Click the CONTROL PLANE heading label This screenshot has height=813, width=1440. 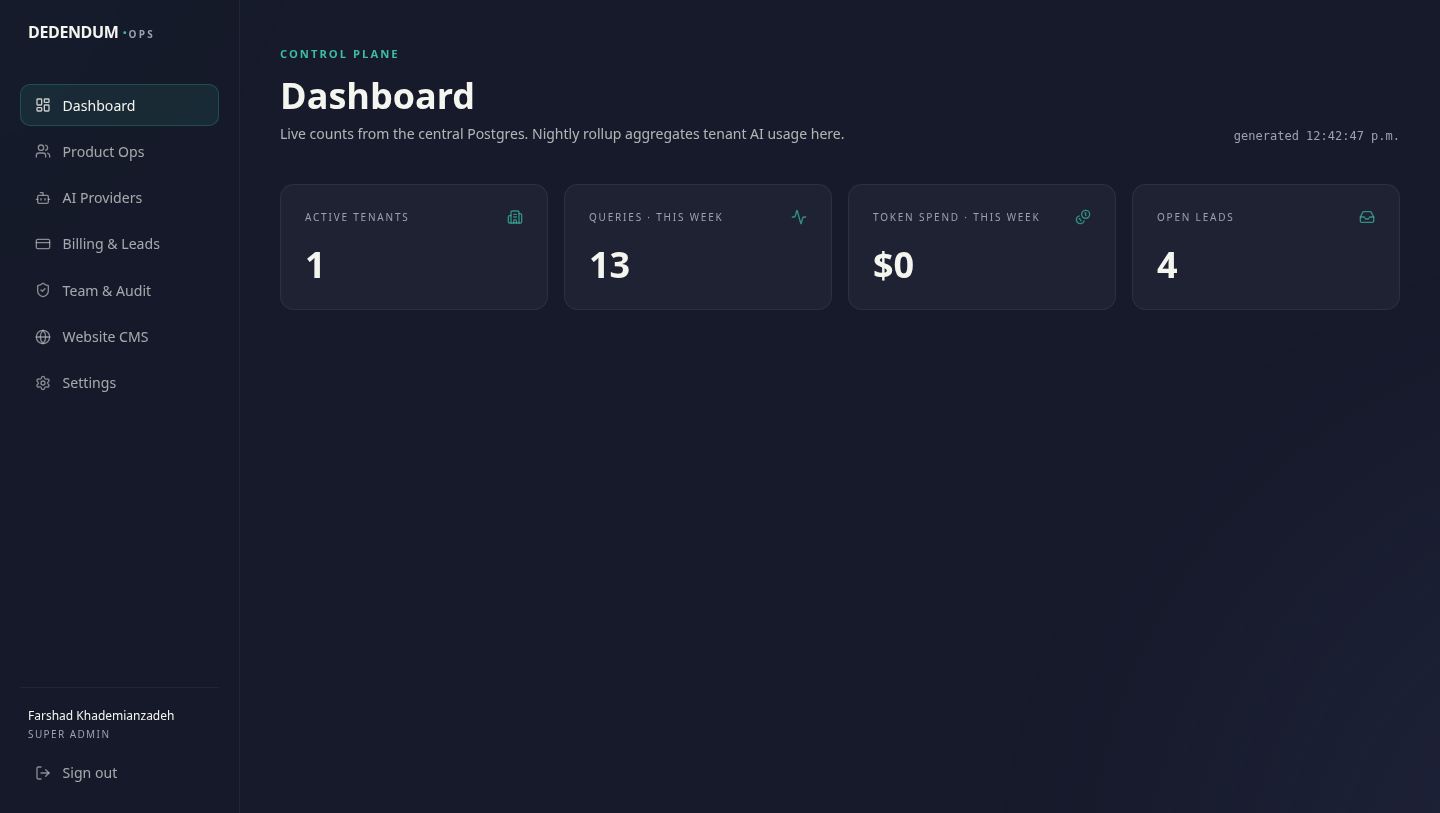tap(339, 54)
